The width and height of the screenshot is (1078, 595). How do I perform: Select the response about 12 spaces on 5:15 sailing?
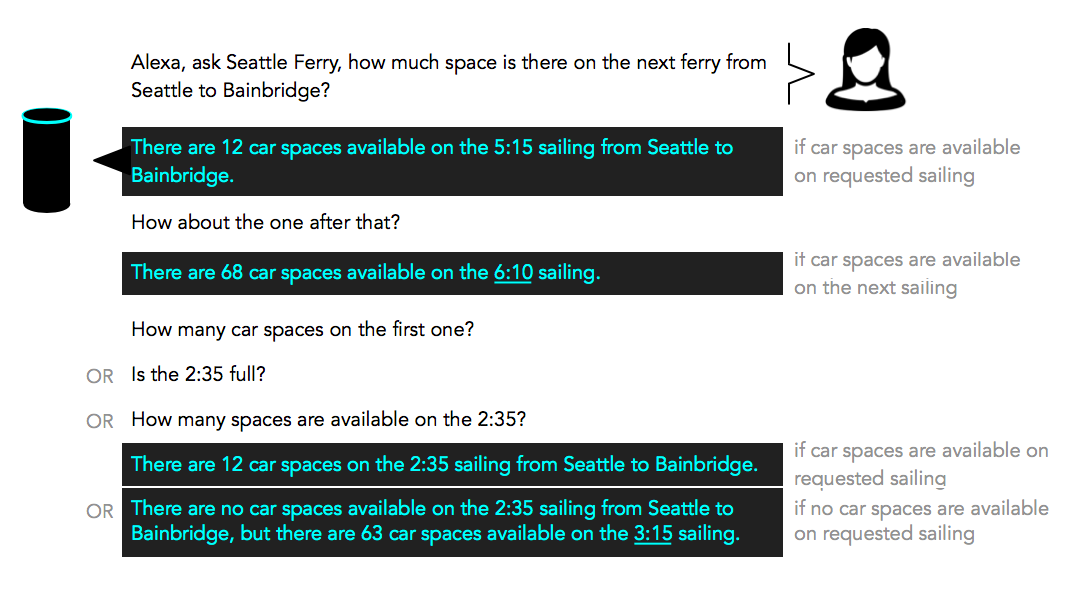coord(452,162)
